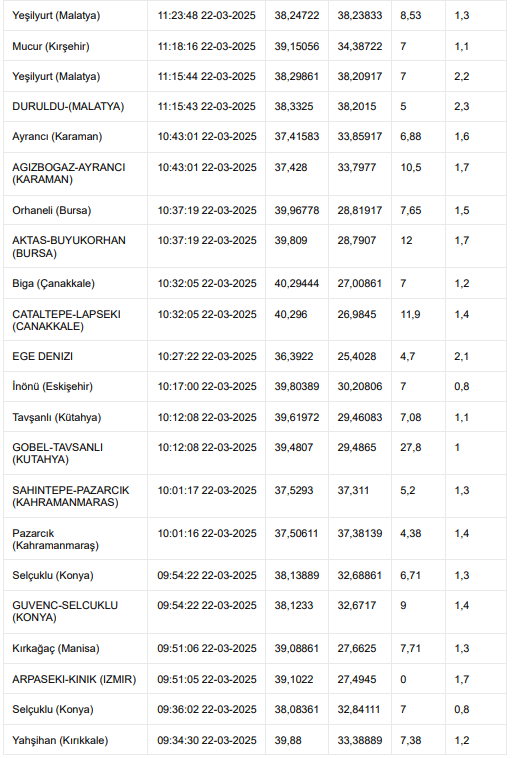The width and height of the screenshot is (513, 758).
Task: Select the SAHINTEPE-PAZARCIK (KAHRAMANMARAS) entry
Action: point(71,496)
